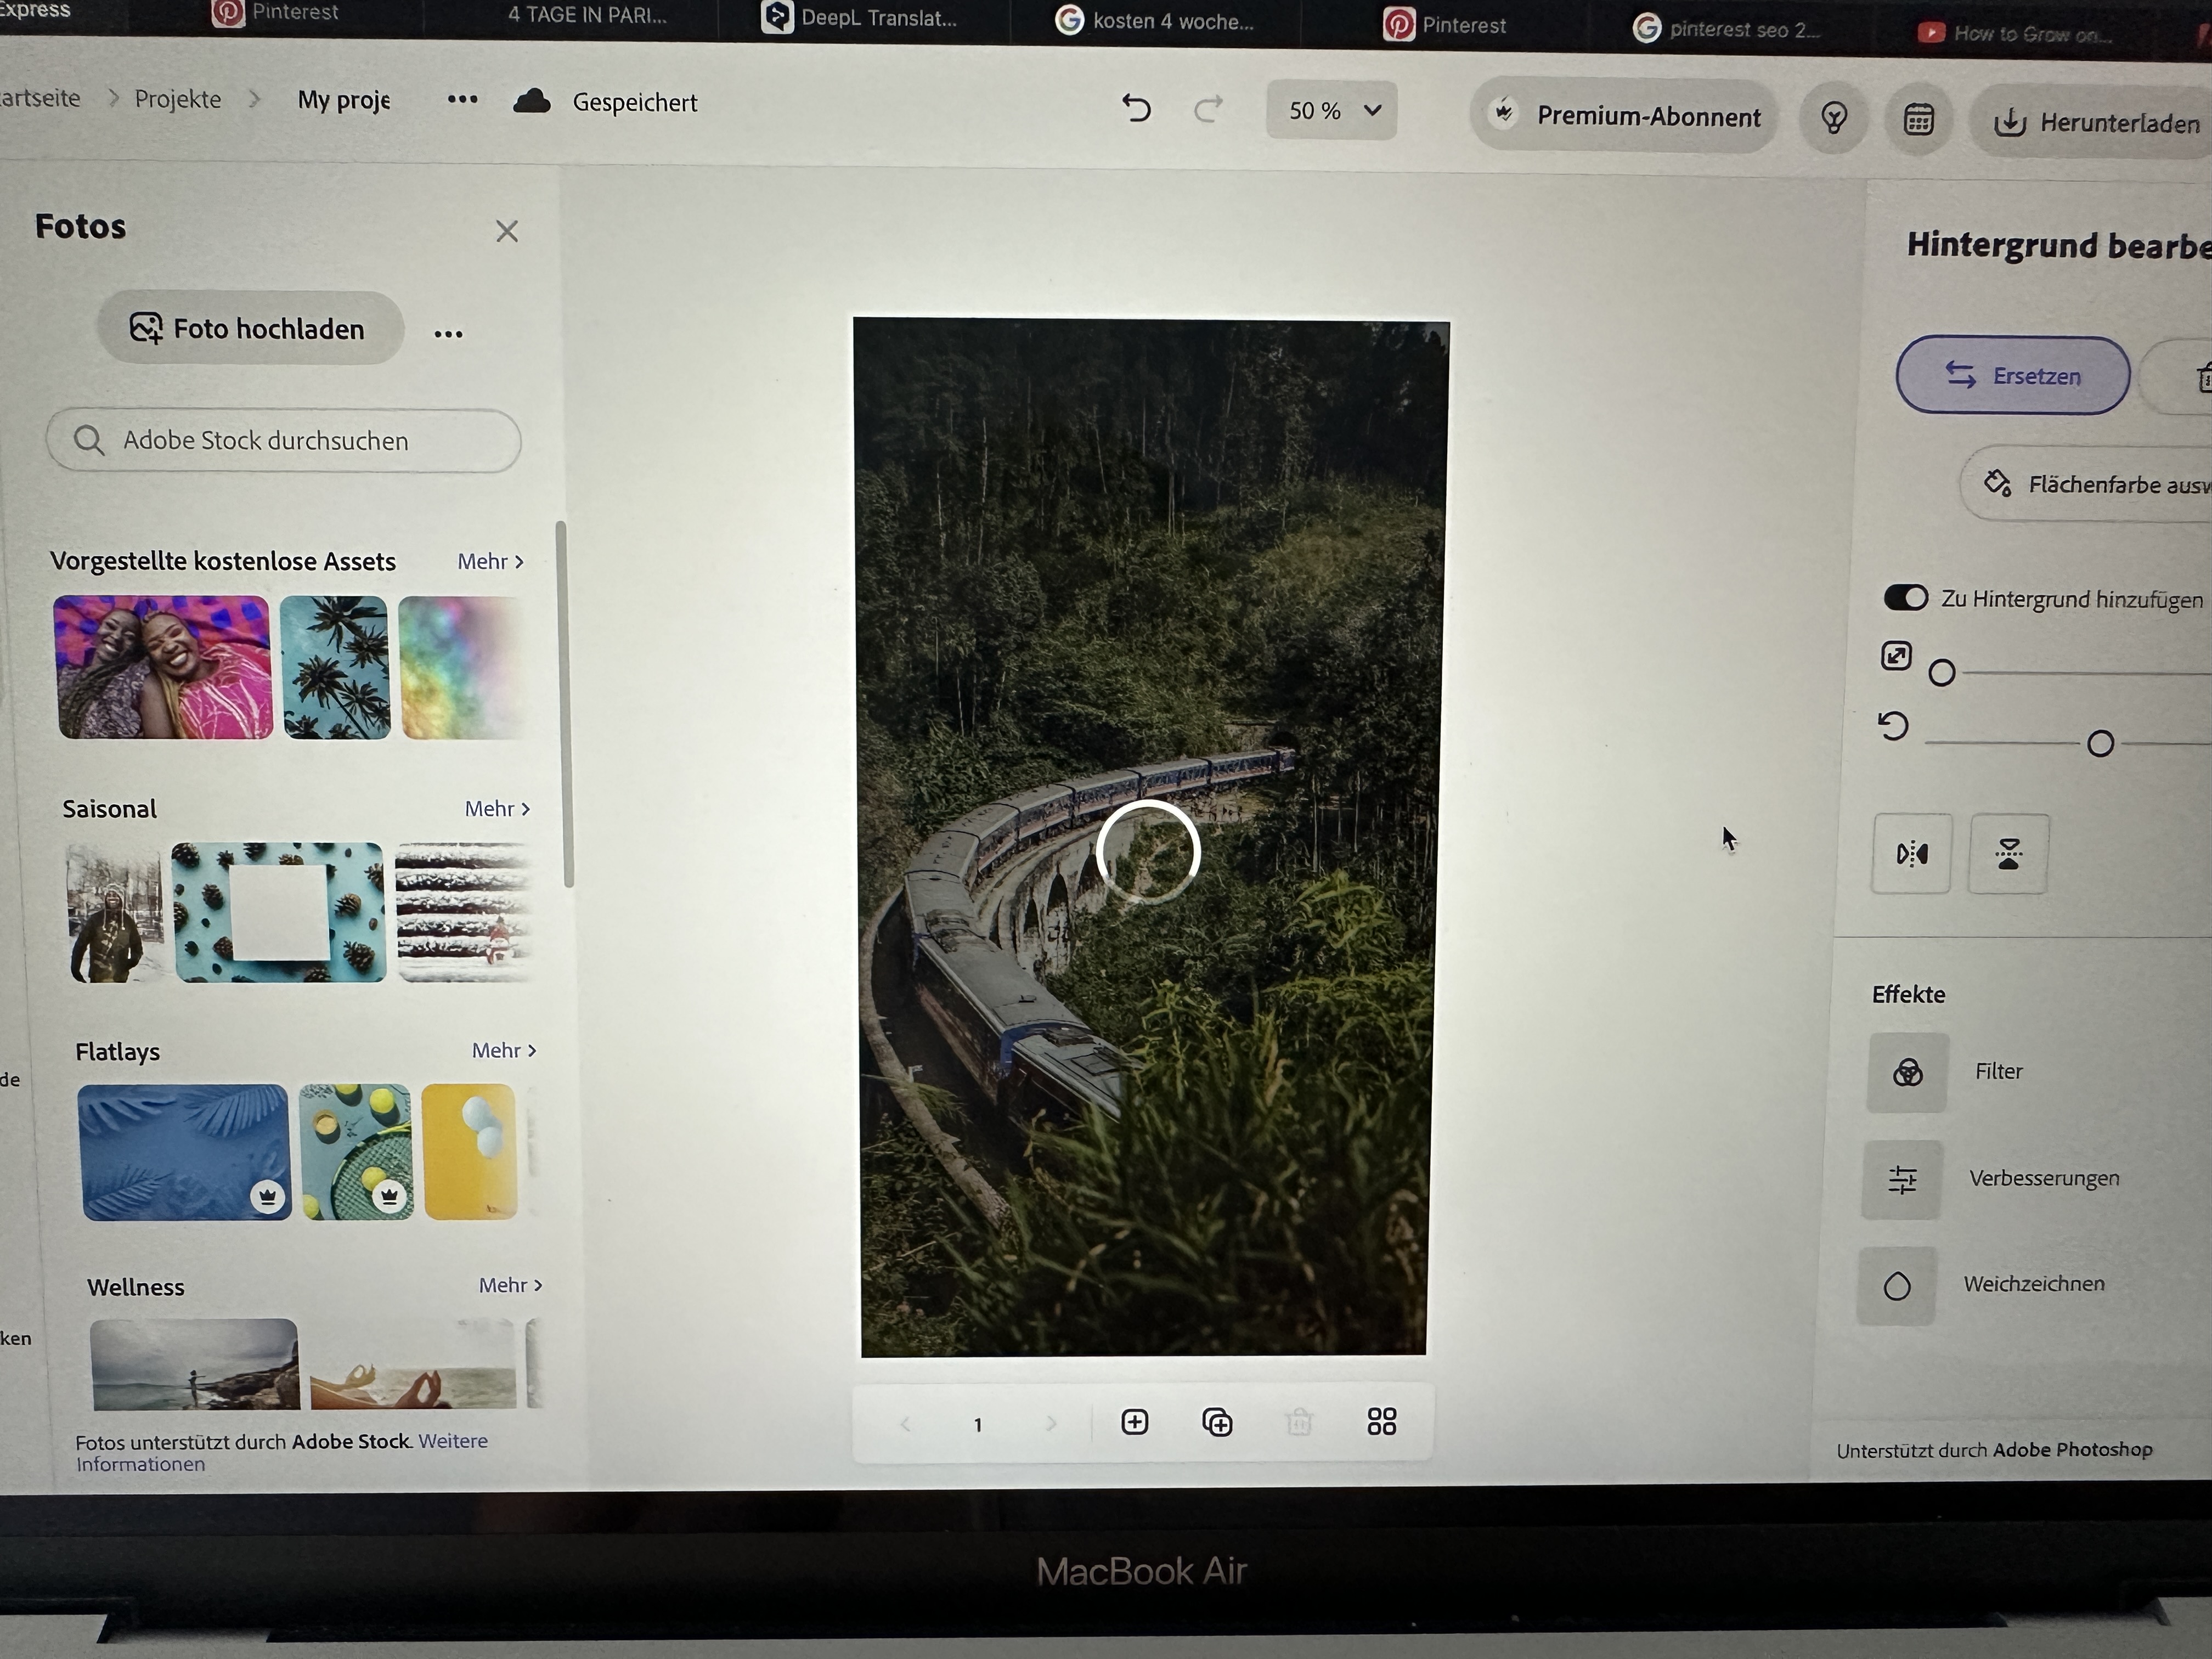Viewport: 2212px width, 1659px height.
Task: Click the rotation slider handle
Action: pyautogui.click(x=2100, y=743)
